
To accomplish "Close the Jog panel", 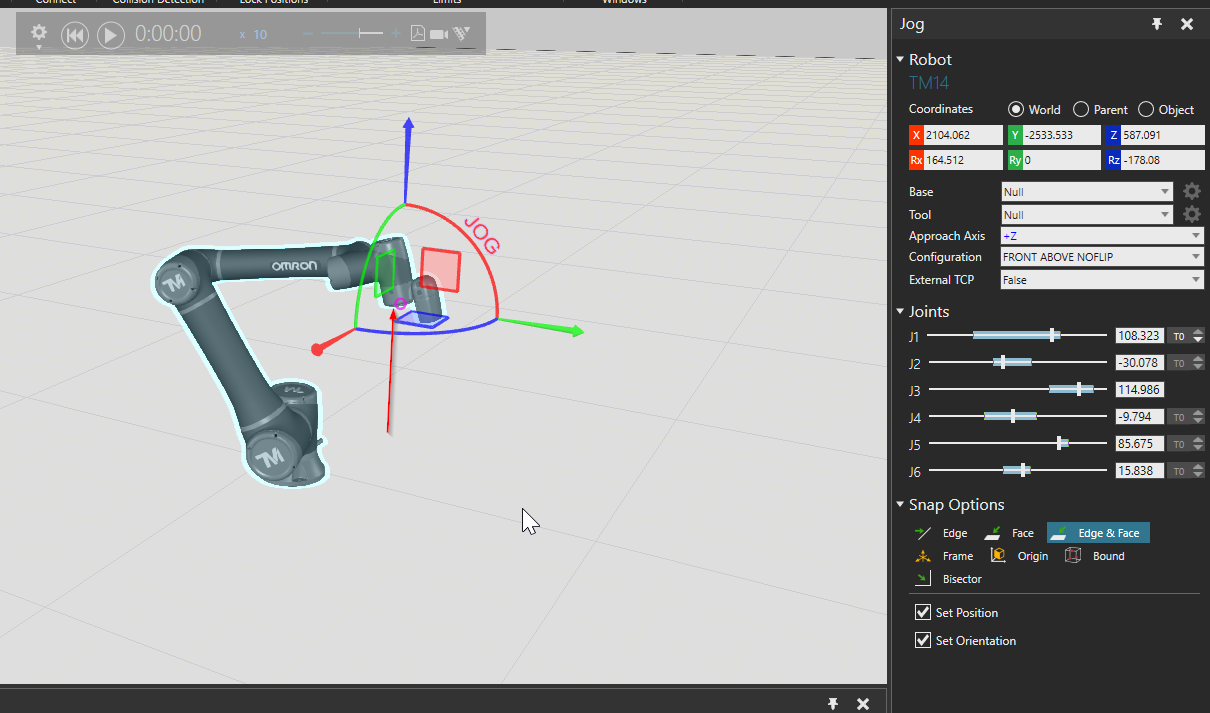I will click(x=1187, y=24).
